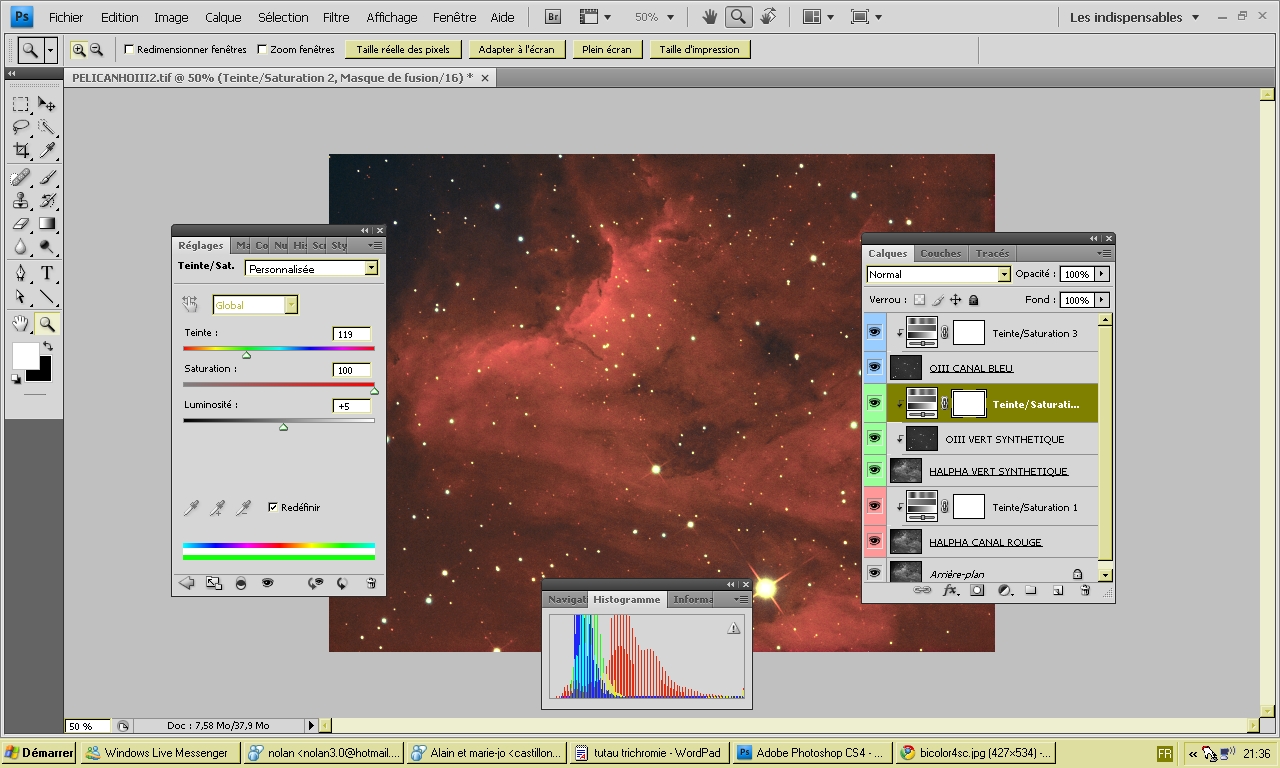1280x768 pixels.
Task: Select the Lasso tool
Action: (20, 127)
